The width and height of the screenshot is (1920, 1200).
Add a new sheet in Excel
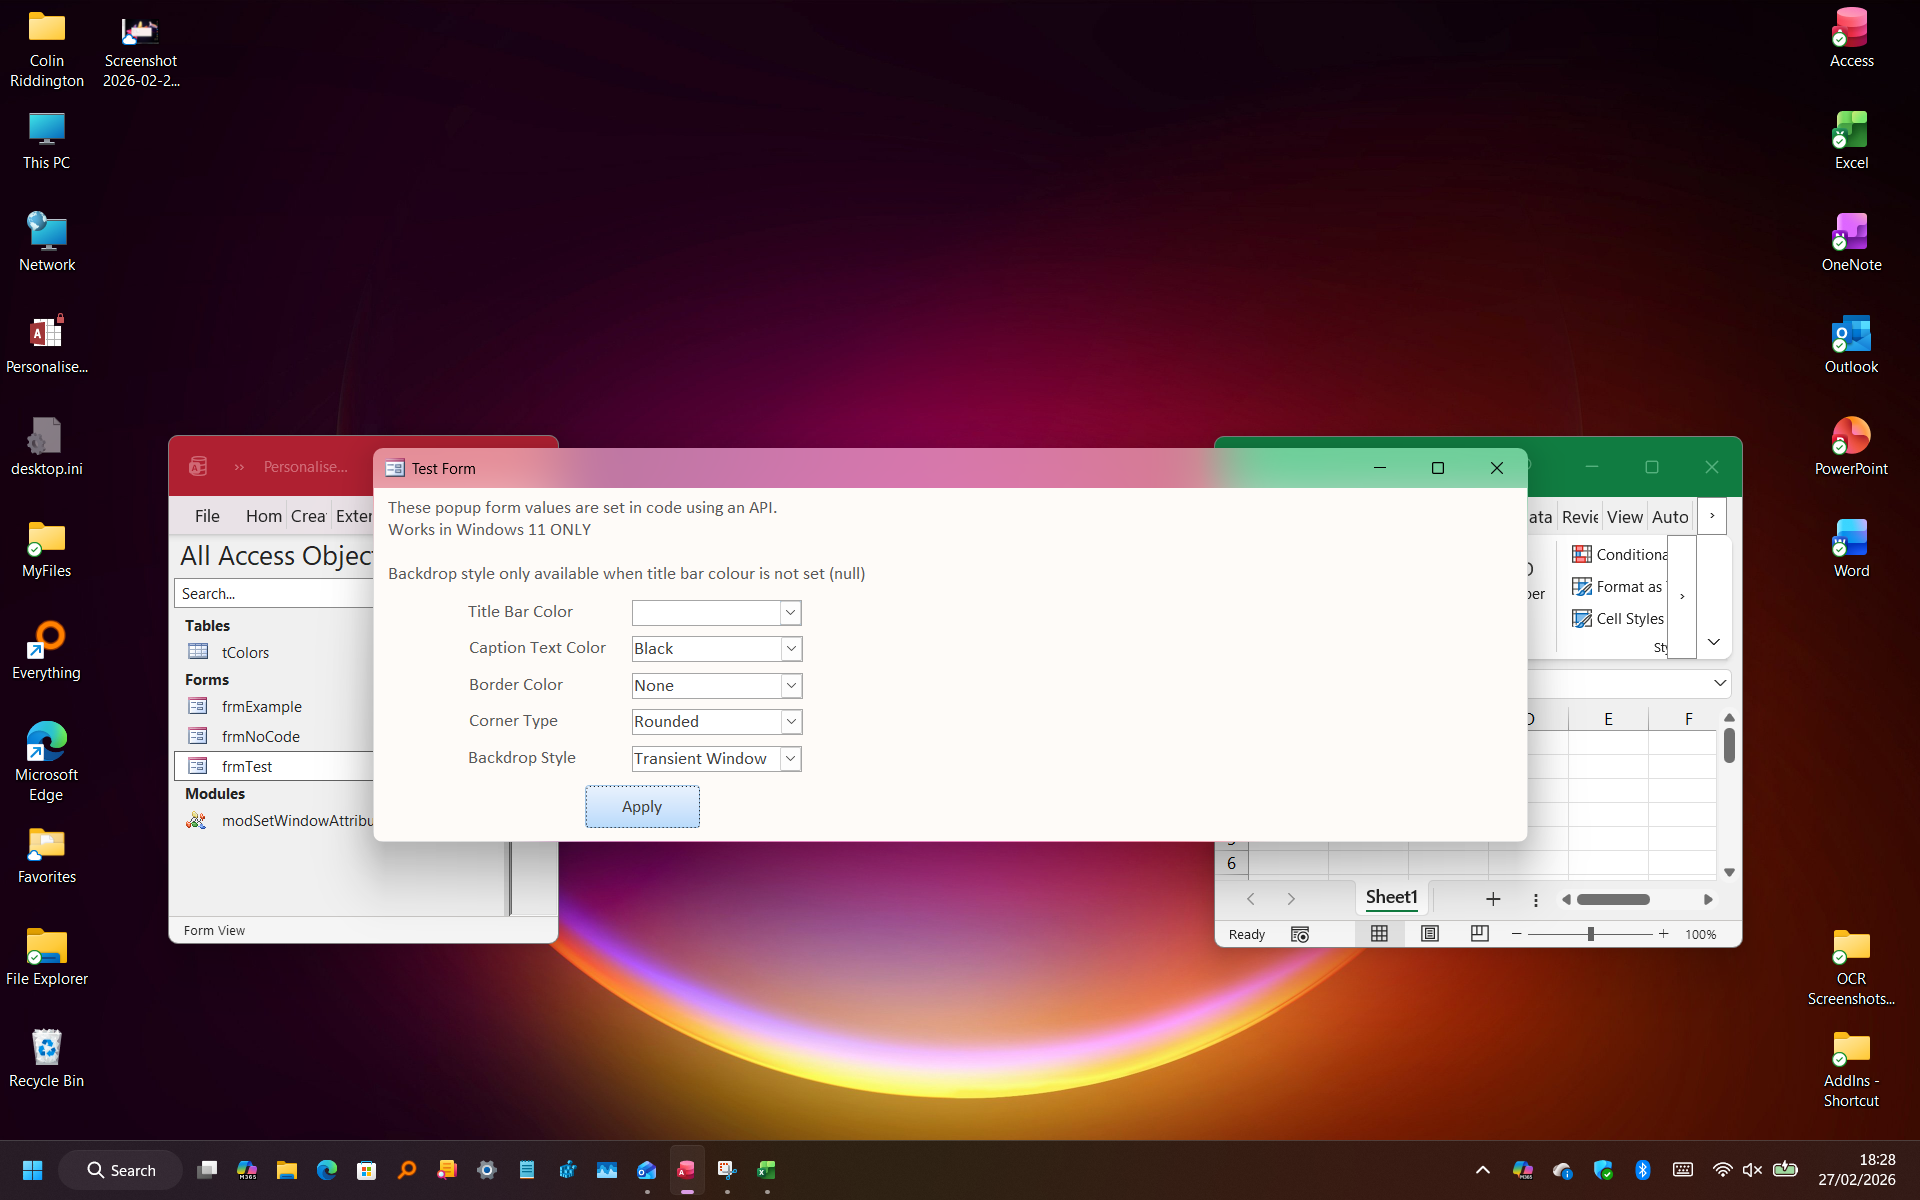(1493, 899)
